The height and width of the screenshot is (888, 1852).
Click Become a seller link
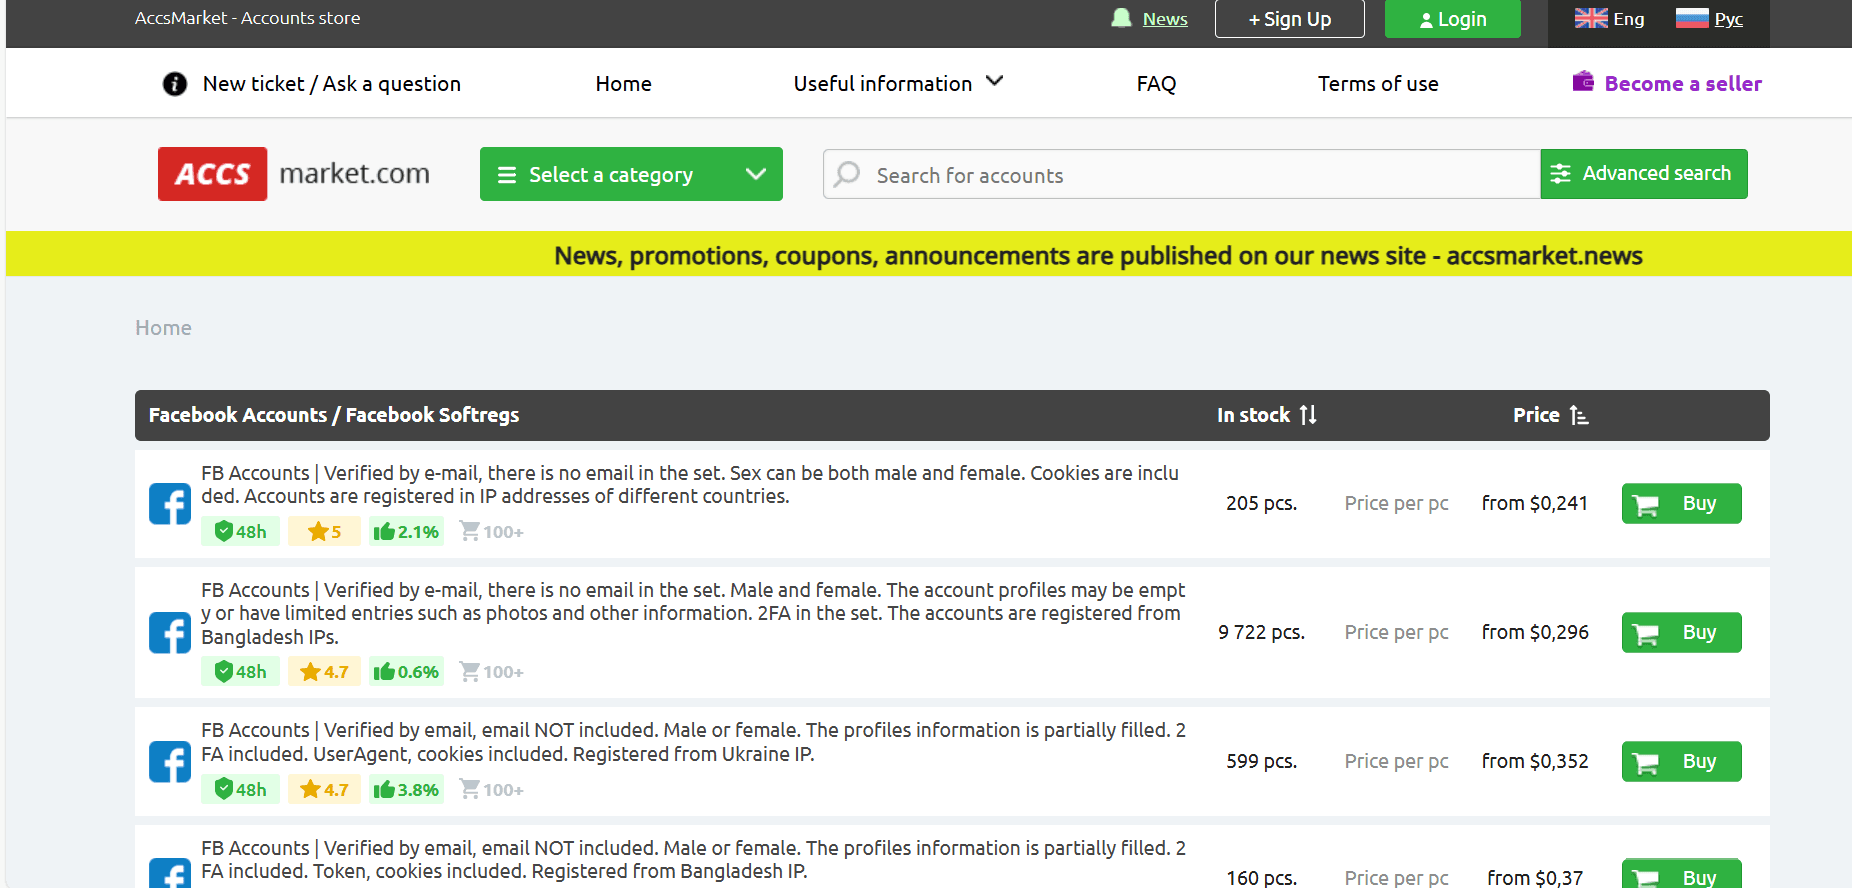[1683, 84]
